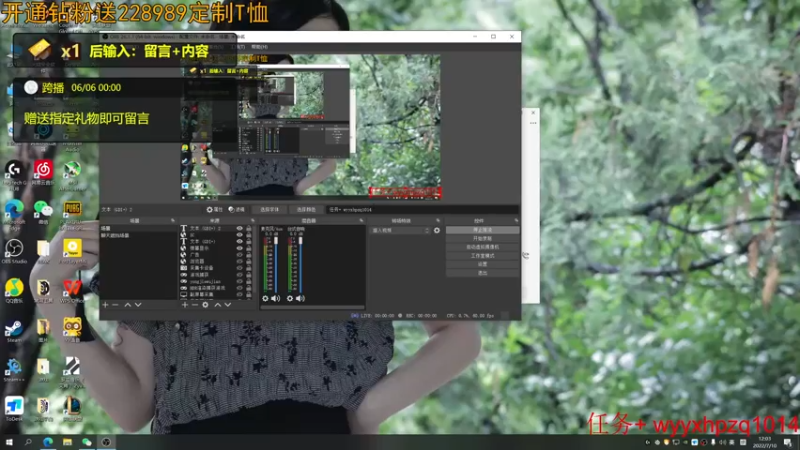Select the second scene in the Scenes list
800x450 pixels.
click(138, 235)
